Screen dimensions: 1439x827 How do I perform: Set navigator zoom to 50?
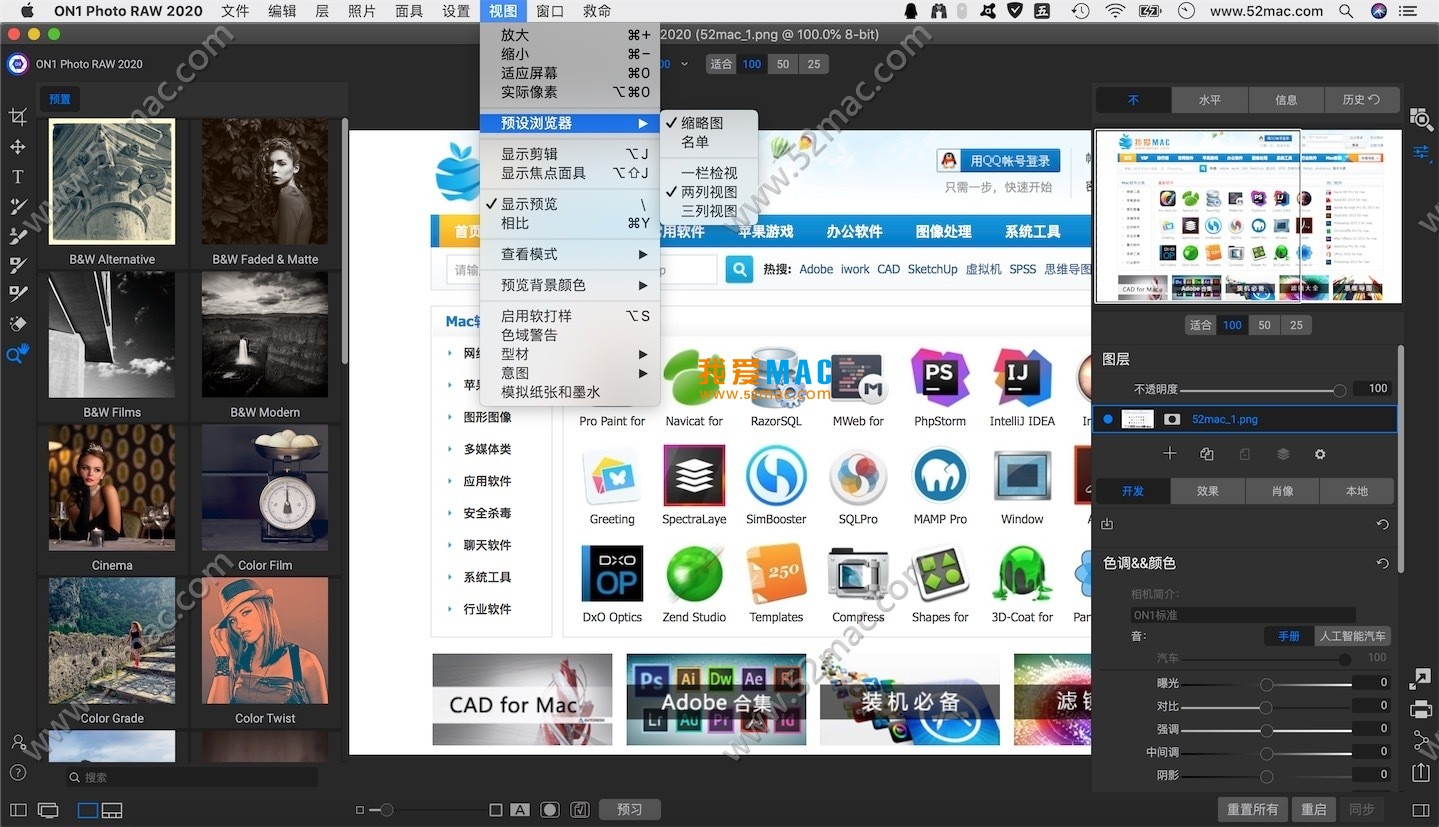click(x=1265, y=325)
